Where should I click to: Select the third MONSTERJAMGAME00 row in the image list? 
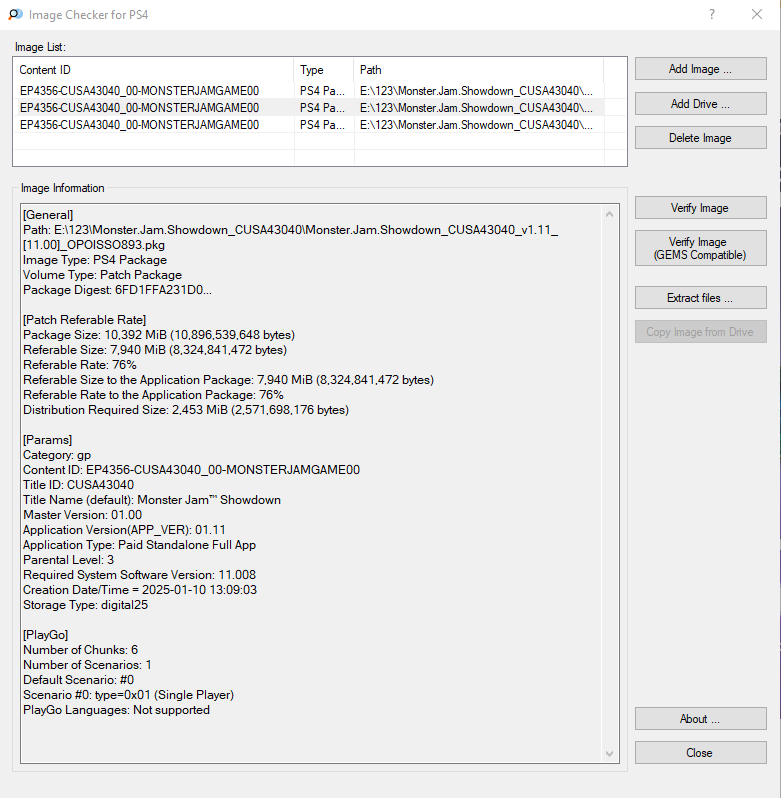click(x=309, y=125)
